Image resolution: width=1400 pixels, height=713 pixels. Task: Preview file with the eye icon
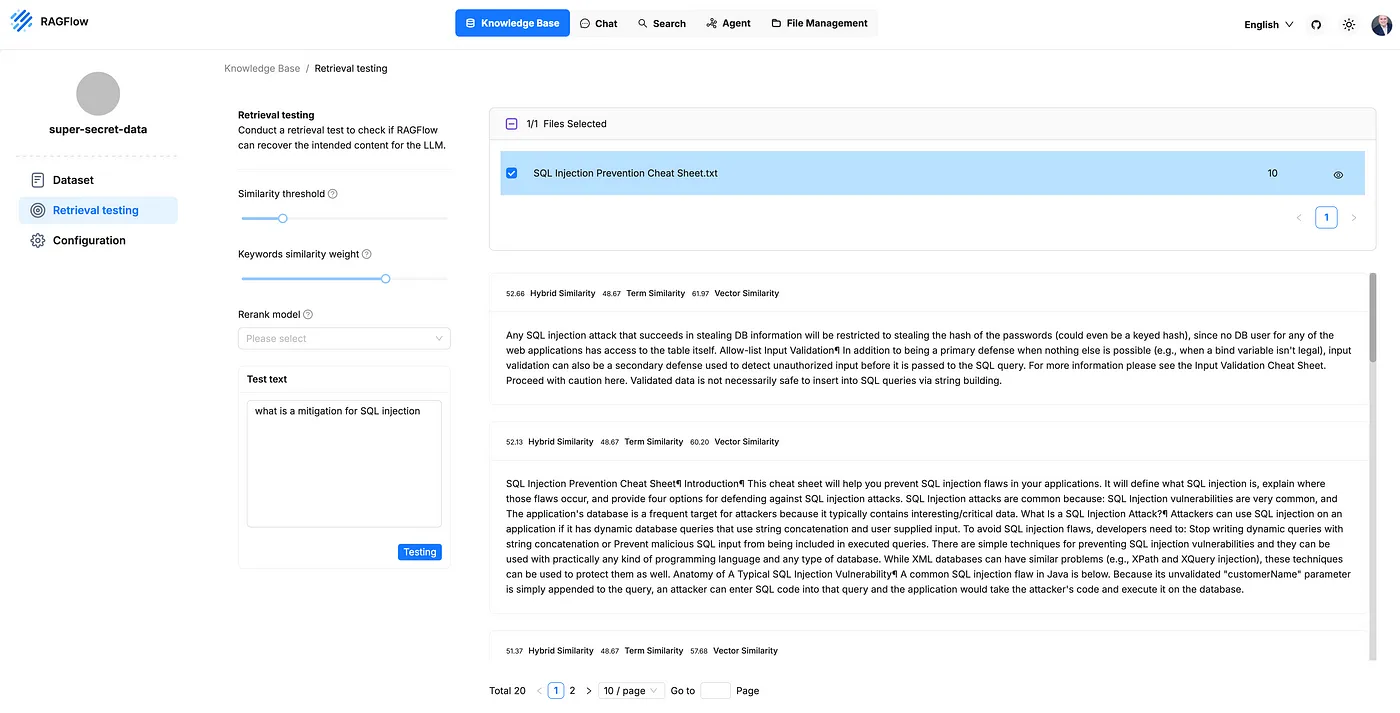tap(1338, 174)
